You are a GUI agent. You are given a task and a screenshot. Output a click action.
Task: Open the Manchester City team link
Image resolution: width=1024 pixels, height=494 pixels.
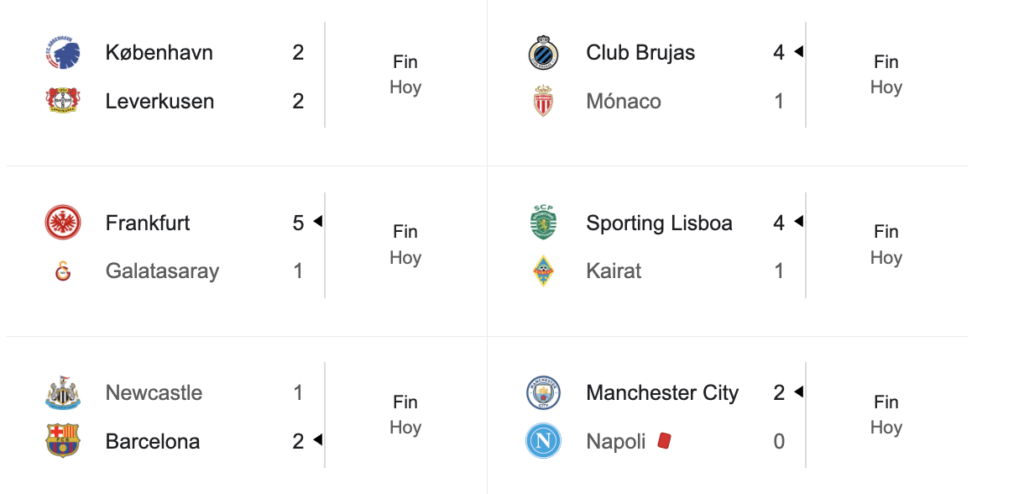(662, 393)
